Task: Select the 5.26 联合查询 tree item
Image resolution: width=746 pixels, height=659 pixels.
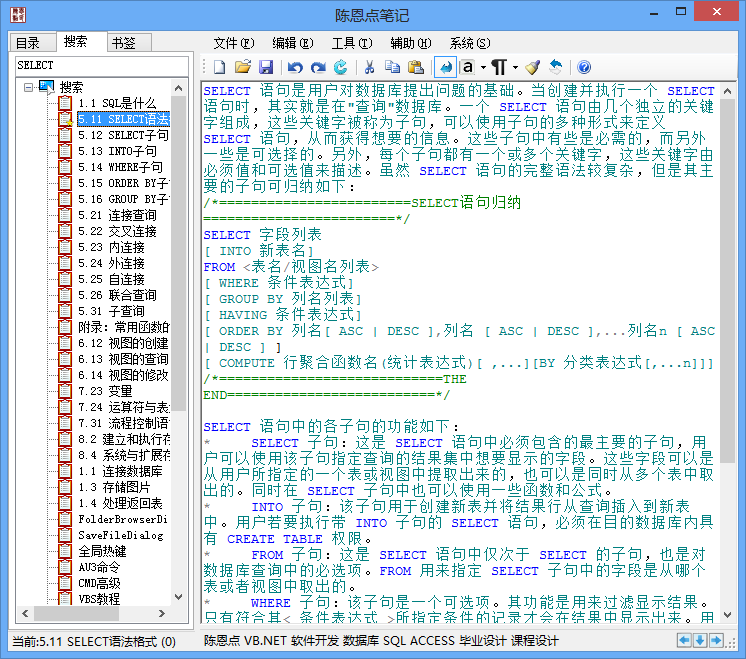Action: pyautogui.click(x=117, y=295)
